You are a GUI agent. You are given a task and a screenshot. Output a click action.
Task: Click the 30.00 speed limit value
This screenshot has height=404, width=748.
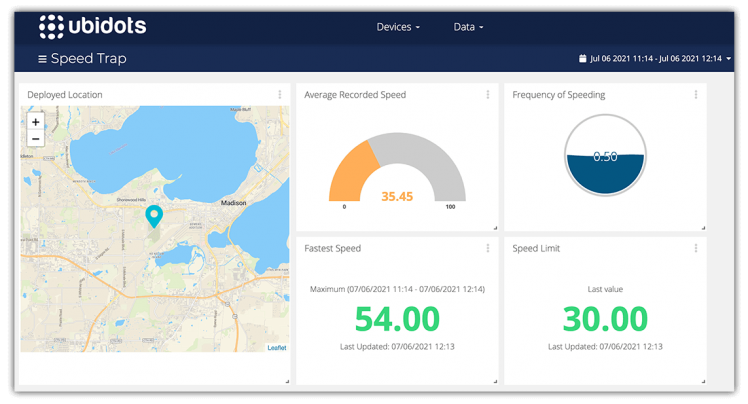click(605, 318)
